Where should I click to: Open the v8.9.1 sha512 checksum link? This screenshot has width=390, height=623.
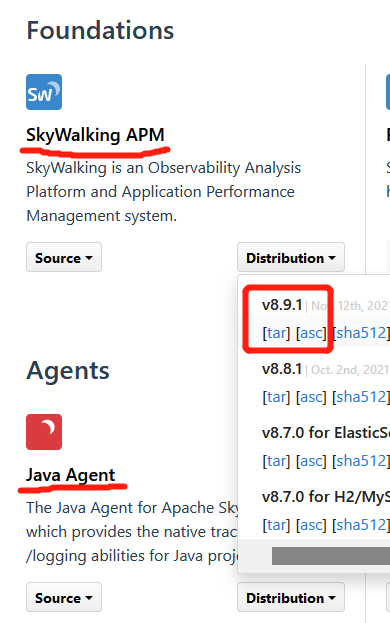[361, 333]
